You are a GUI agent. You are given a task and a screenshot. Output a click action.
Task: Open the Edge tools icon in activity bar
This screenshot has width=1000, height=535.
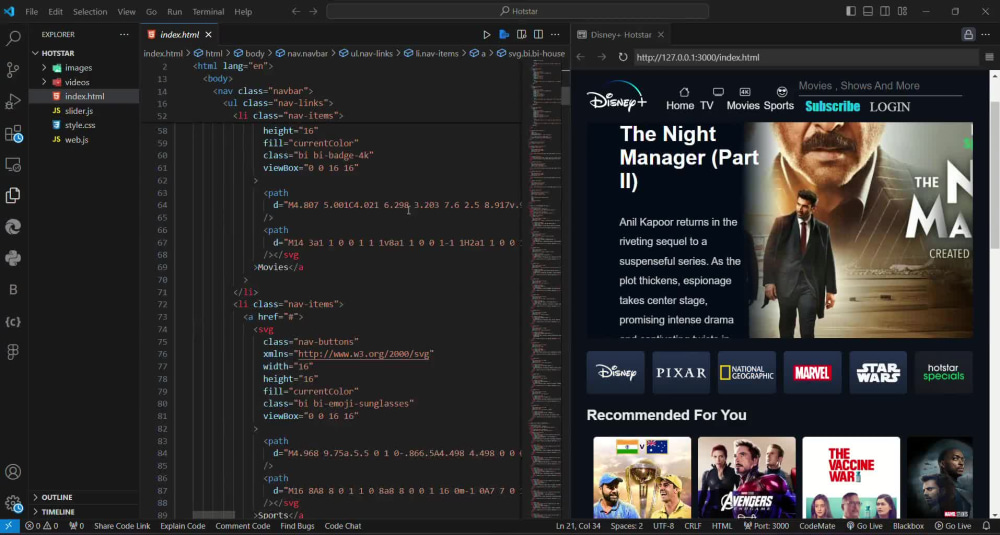(x=13, y=226)
